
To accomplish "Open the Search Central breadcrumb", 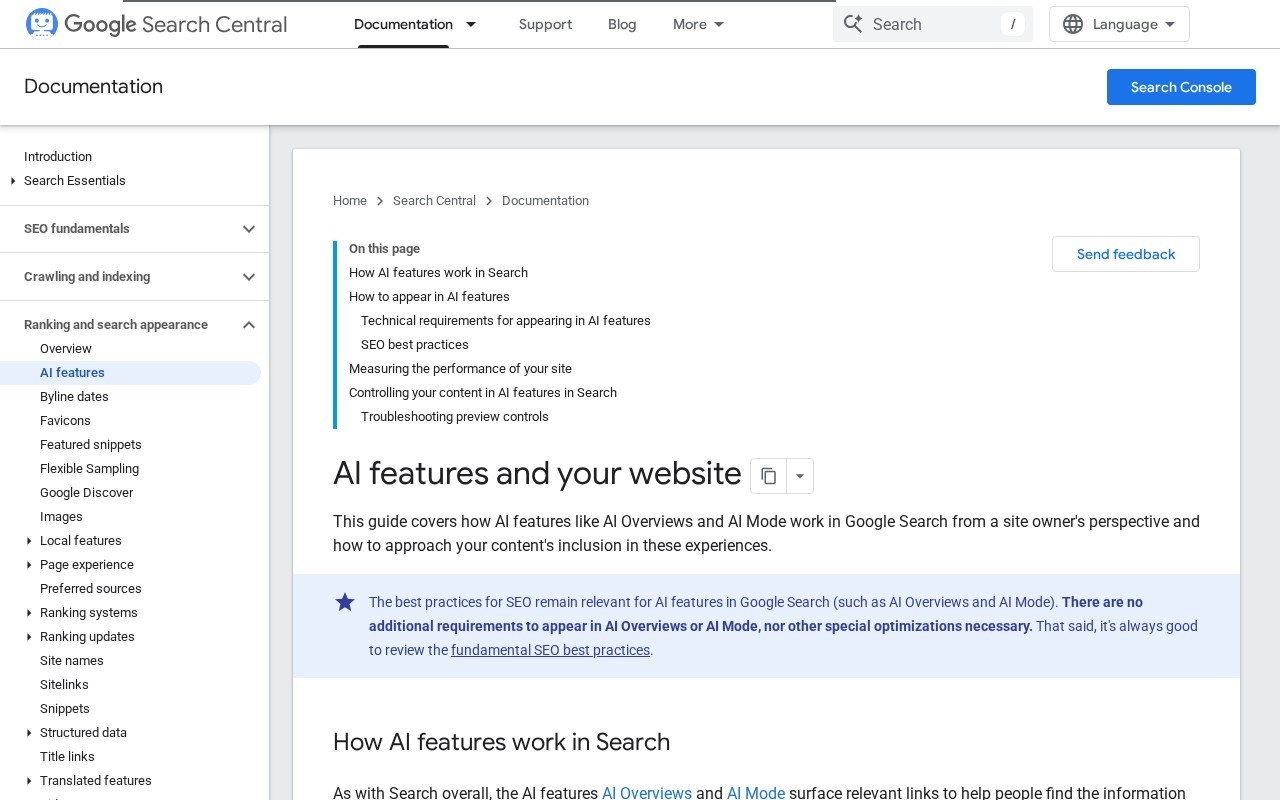I will click(x=434, y=201).
